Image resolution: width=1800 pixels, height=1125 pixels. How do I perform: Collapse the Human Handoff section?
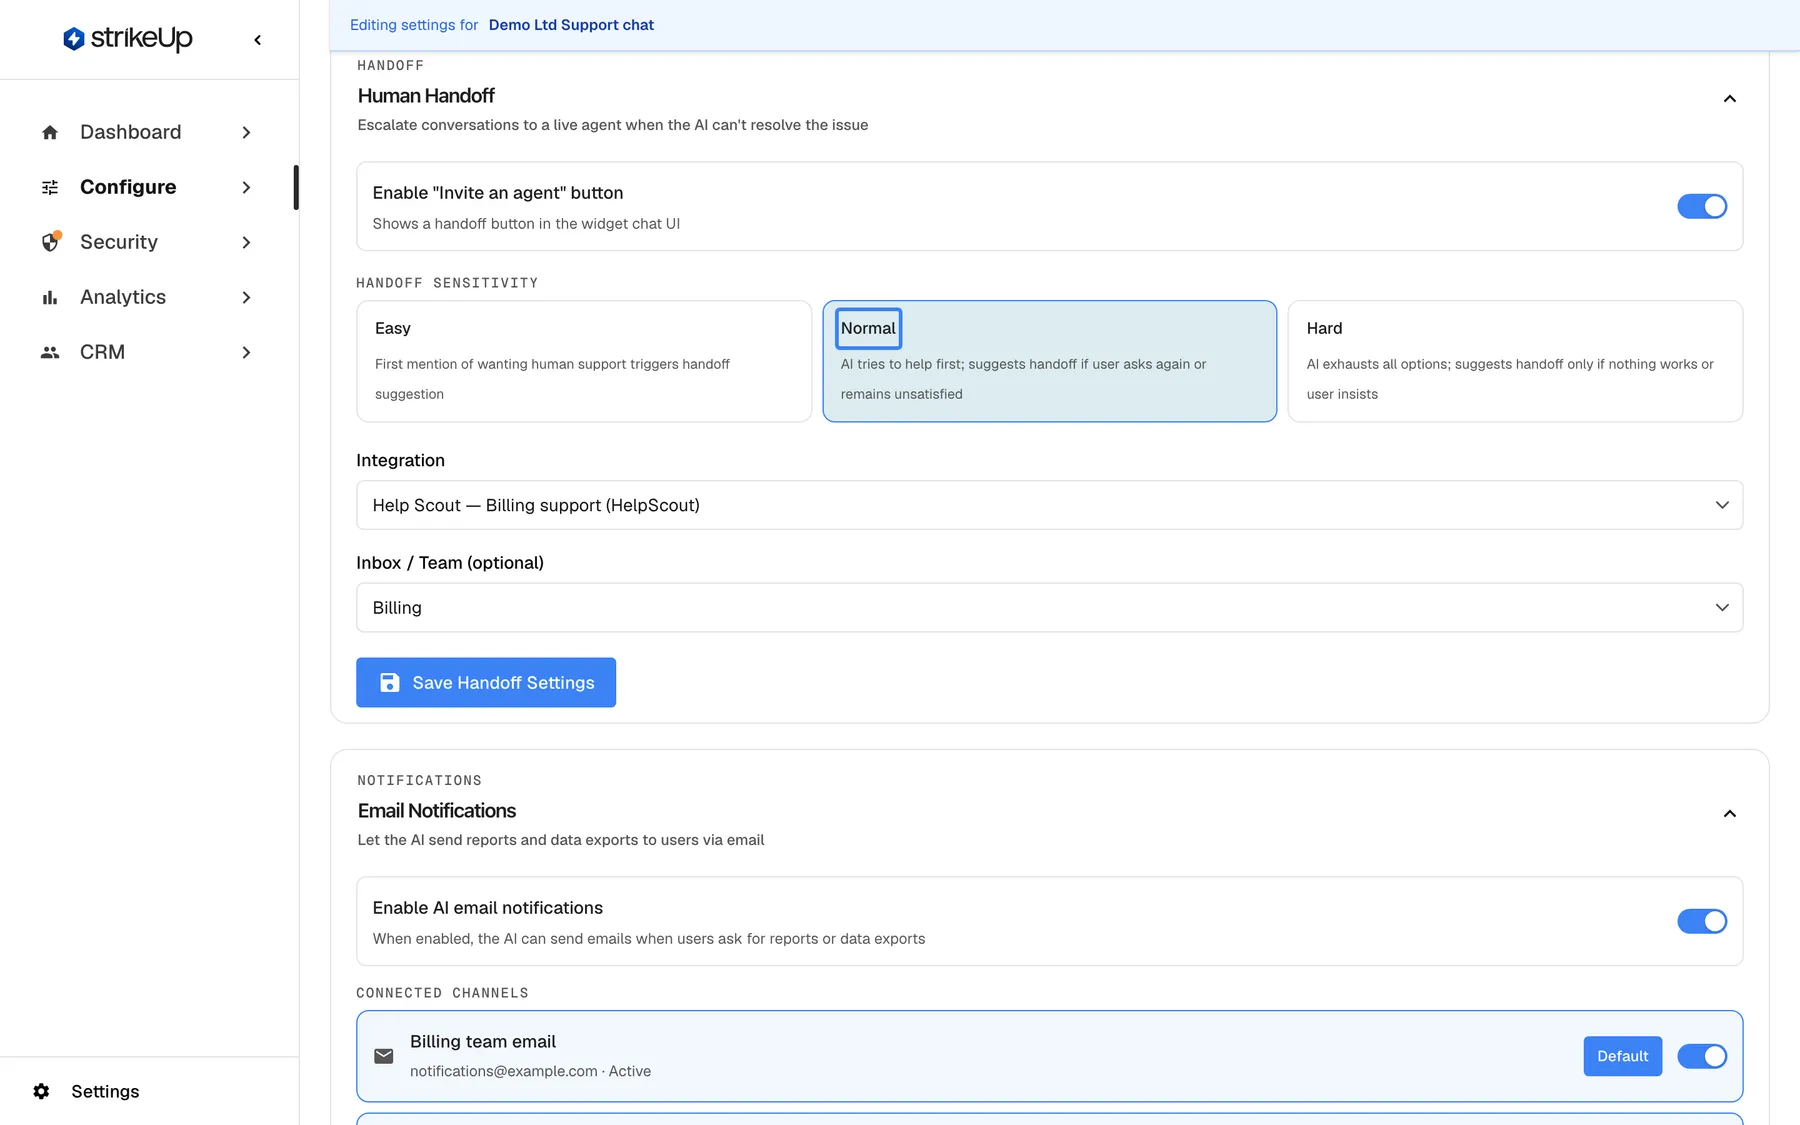coord(1730,98)
